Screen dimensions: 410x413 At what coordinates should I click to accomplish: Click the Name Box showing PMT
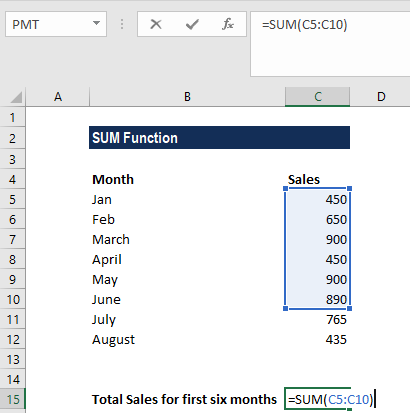[x=56, y=24]
